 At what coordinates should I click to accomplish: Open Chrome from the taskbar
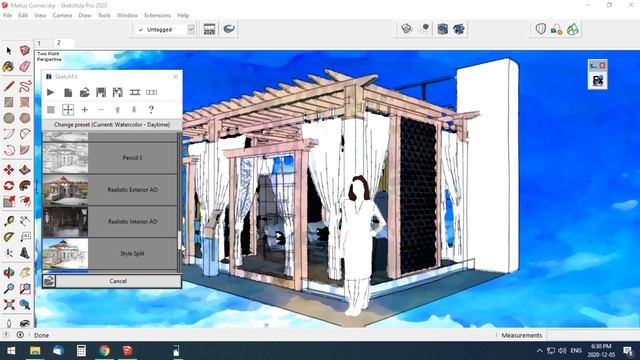click(104, 351)
